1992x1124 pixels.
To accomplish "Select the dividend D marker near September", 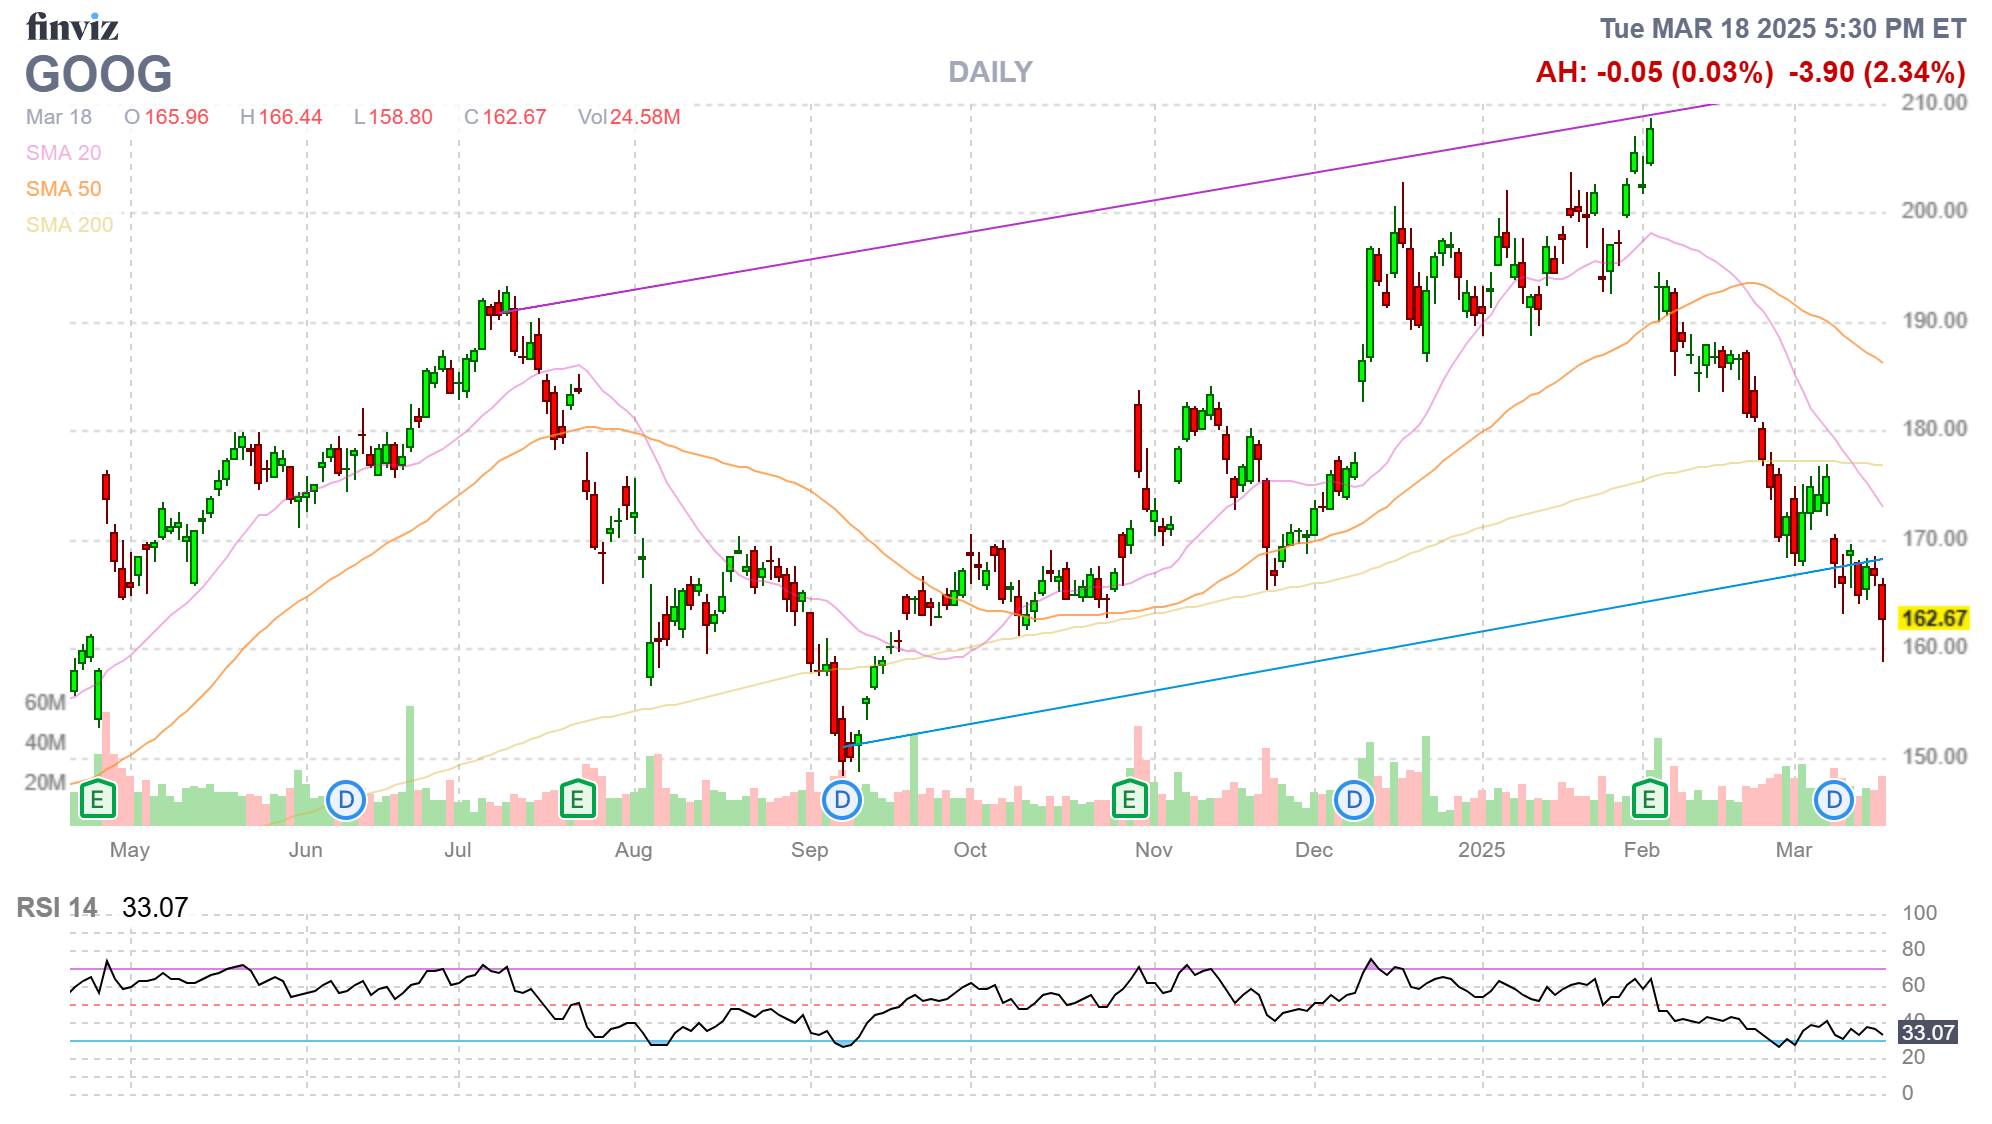I will pyautogui.click(x=842, y=800).
